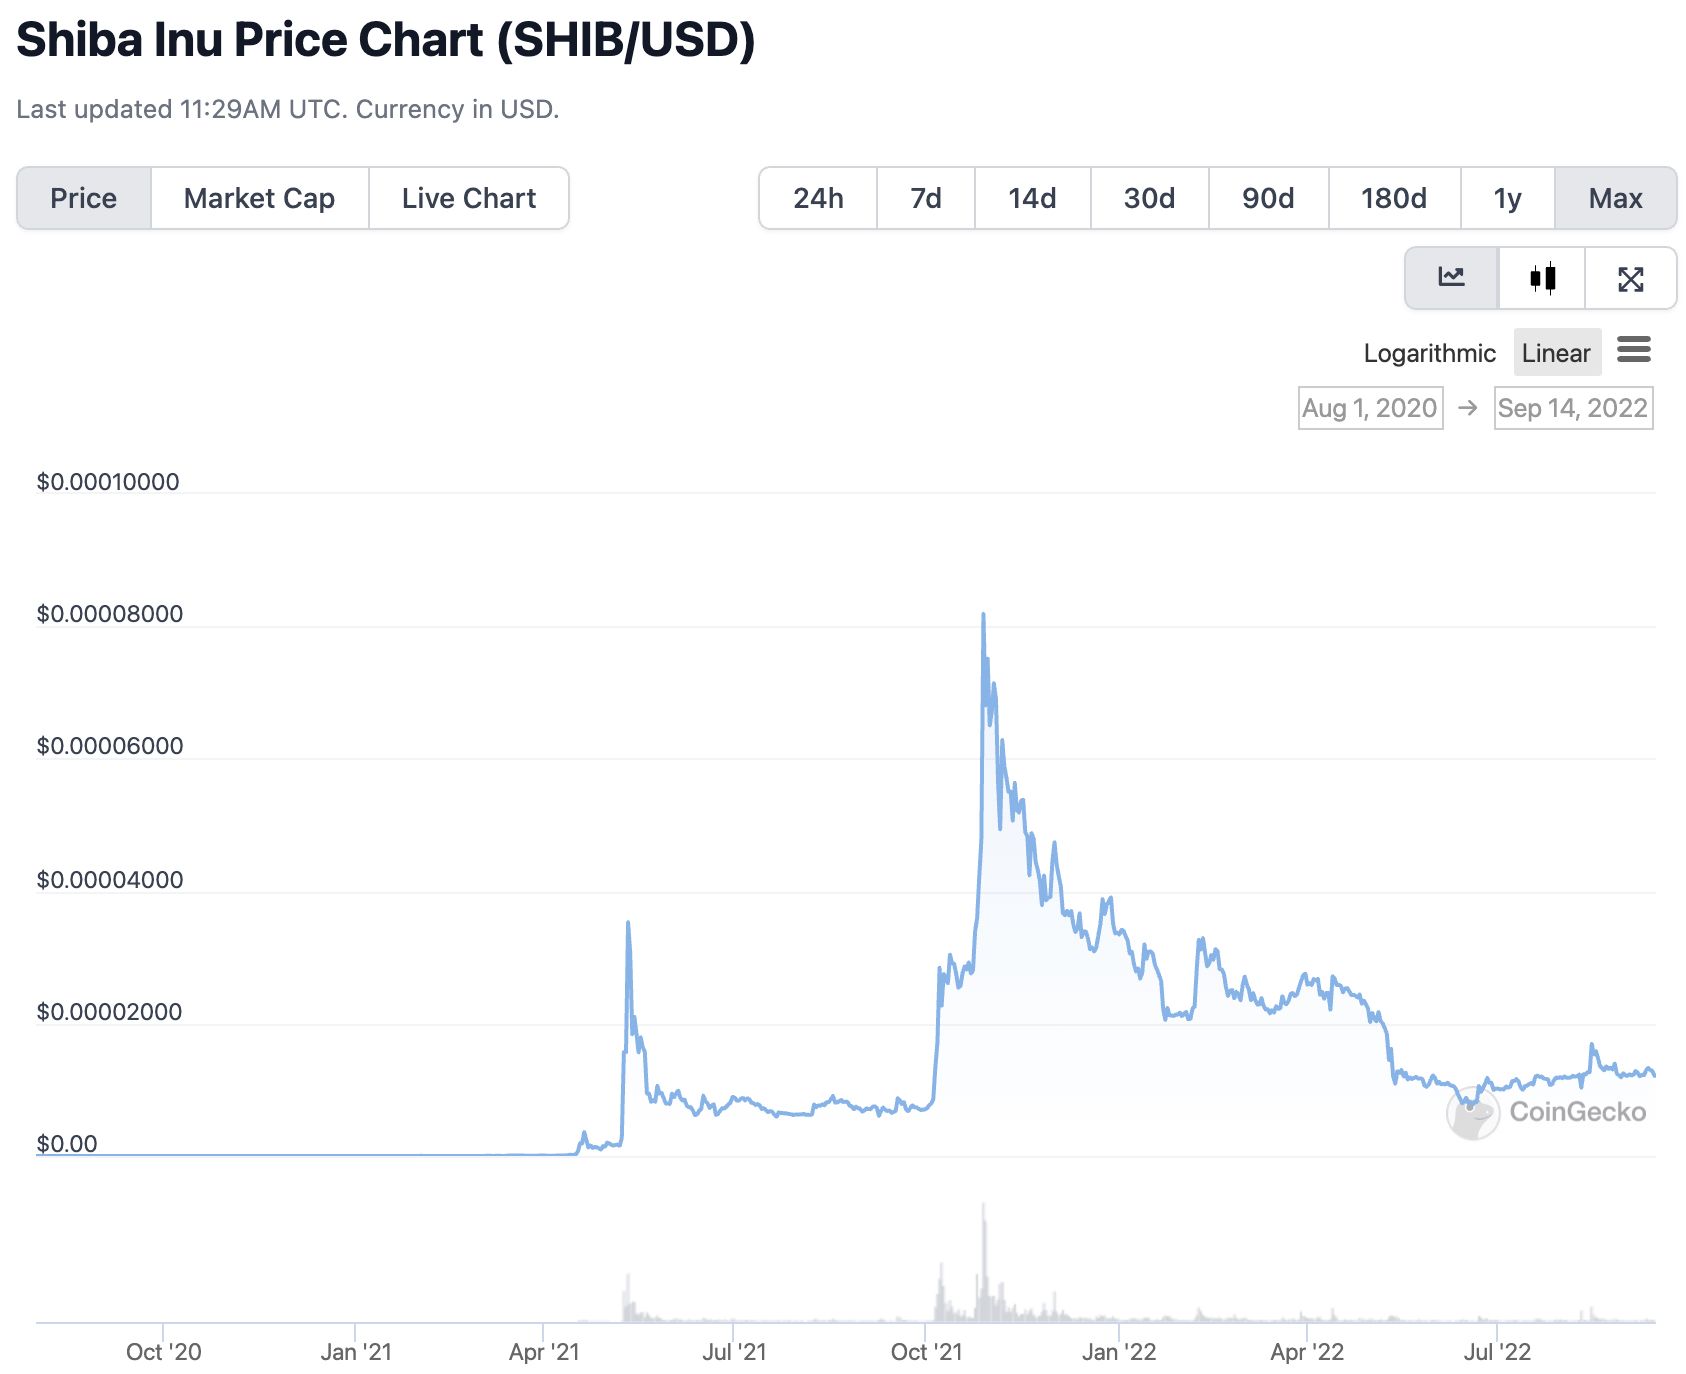Keep Linear scale selected
Screen dimensions: 1686x1374
(1556, 352)
